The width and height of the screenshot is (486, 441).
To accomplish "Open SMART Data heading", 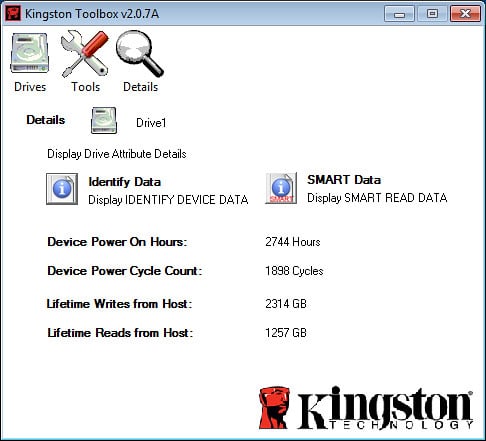I will pos(344,180).
